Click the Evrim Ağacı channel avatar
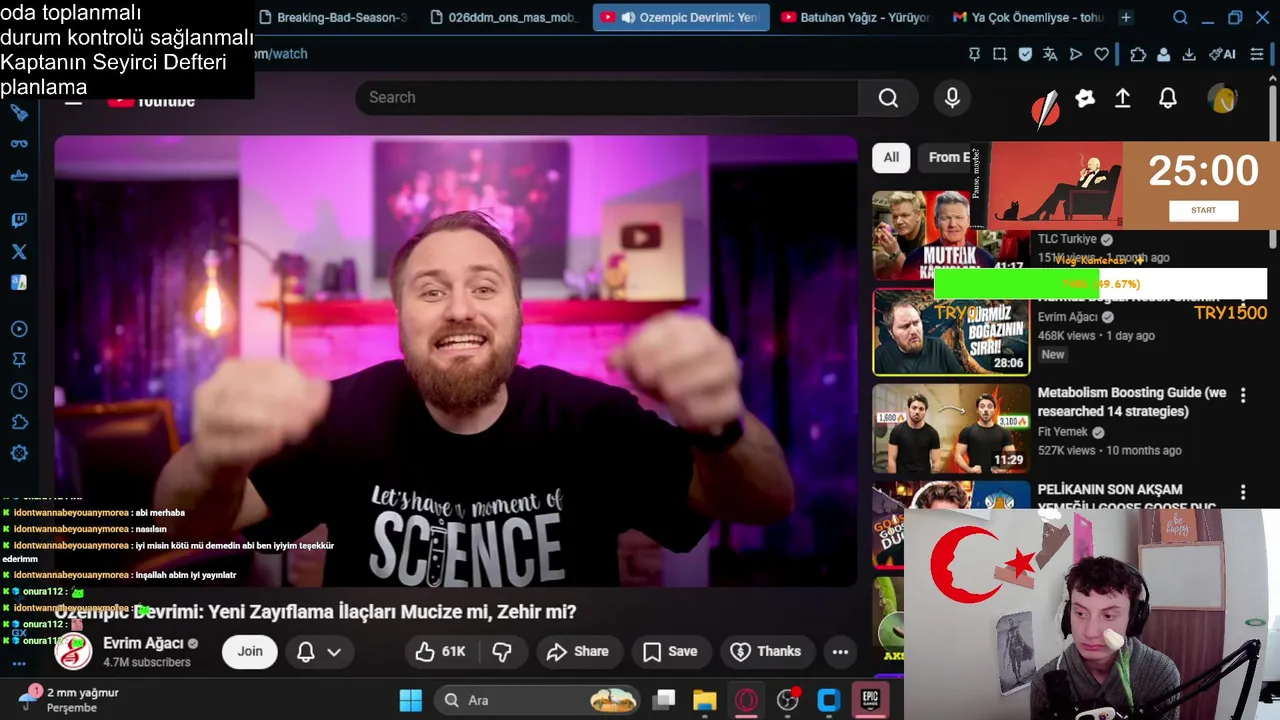This screenshot has height=720, width=1280. 73,652
